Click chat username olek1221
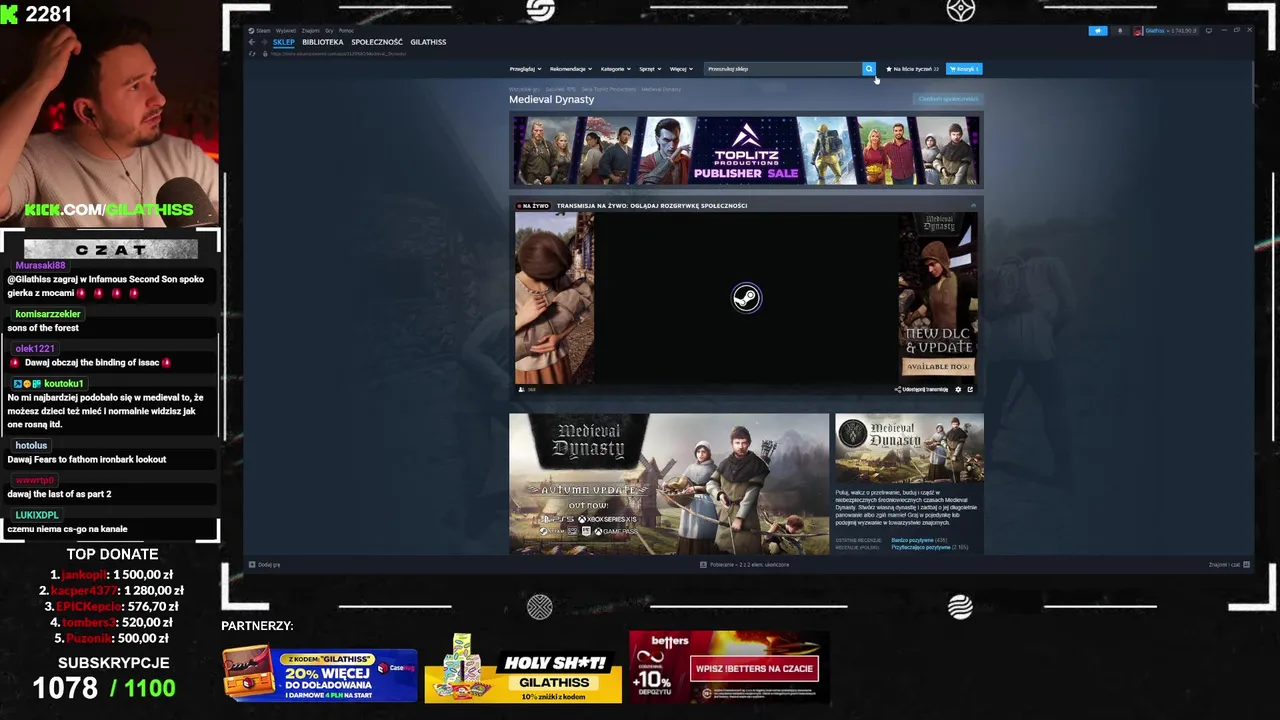The image size is (1280, 720). [x=35, y=349]
